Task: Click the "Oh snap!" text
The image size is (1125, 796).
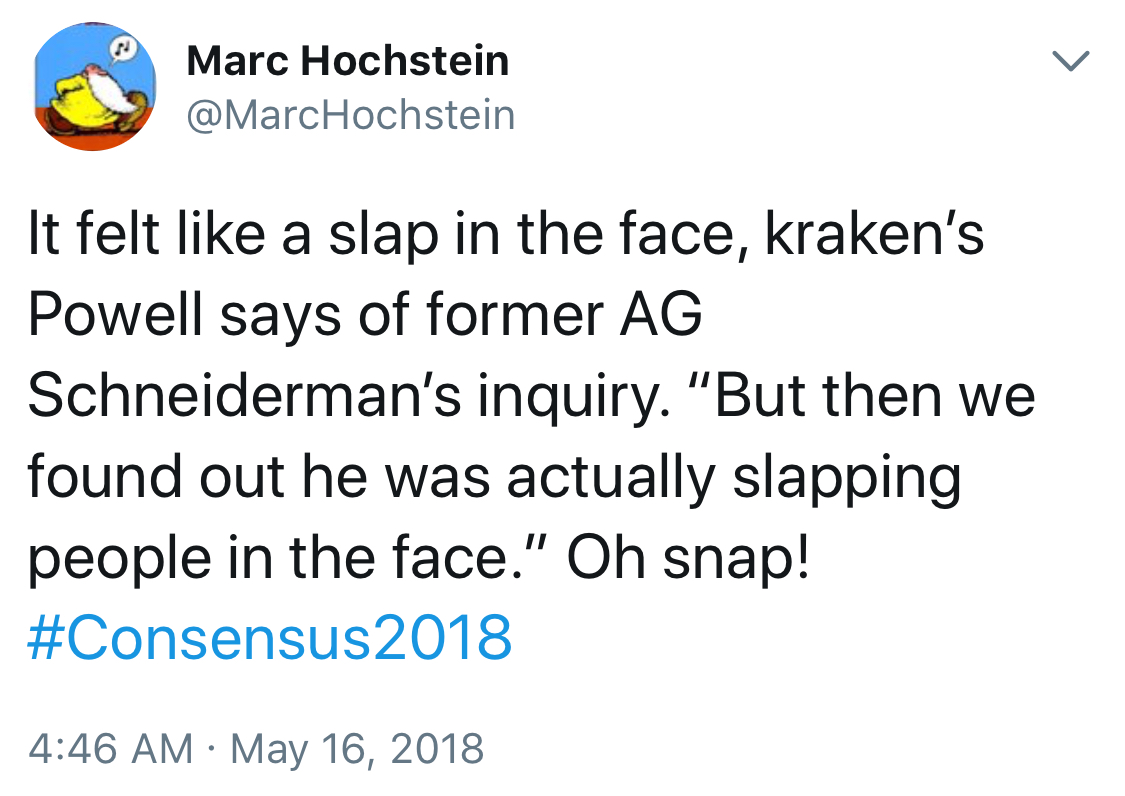Action: tap(690, 557)
